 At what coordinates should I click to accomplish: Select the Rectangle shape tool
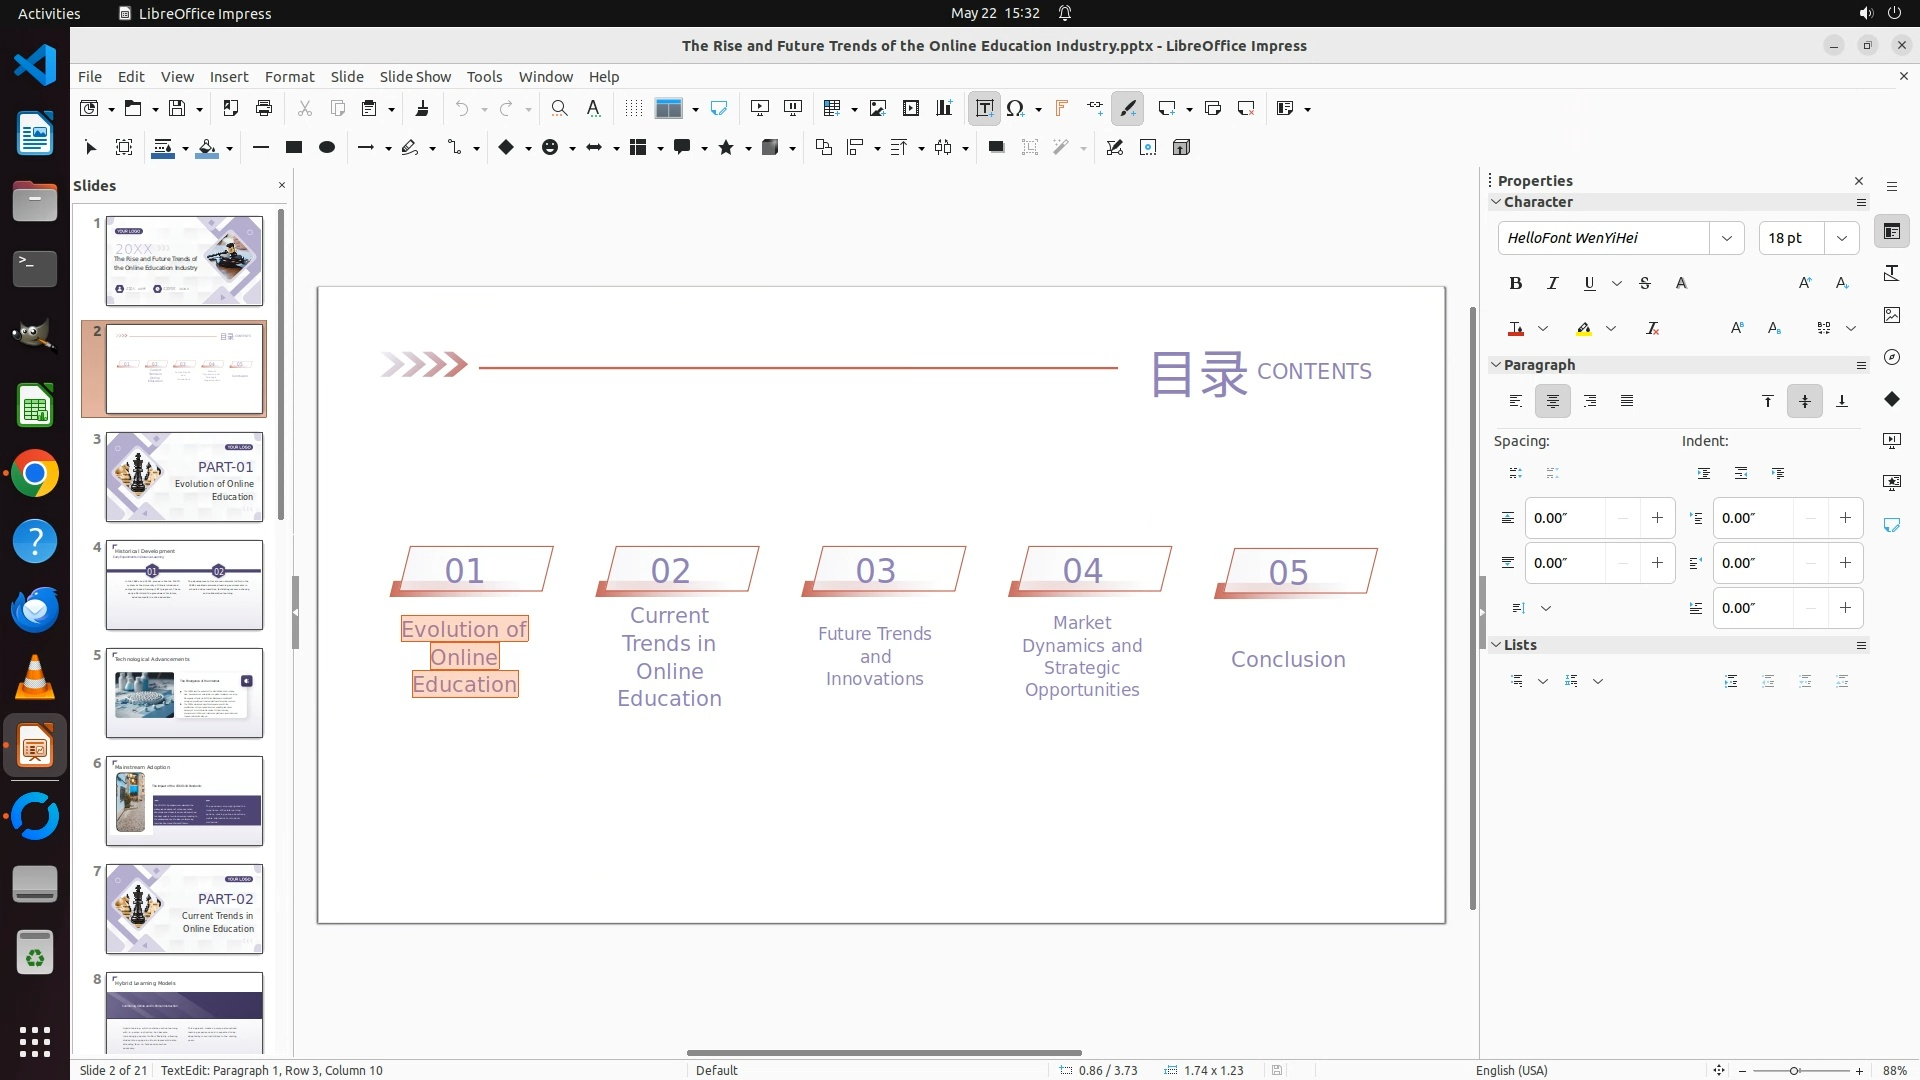tap(294, 148)
